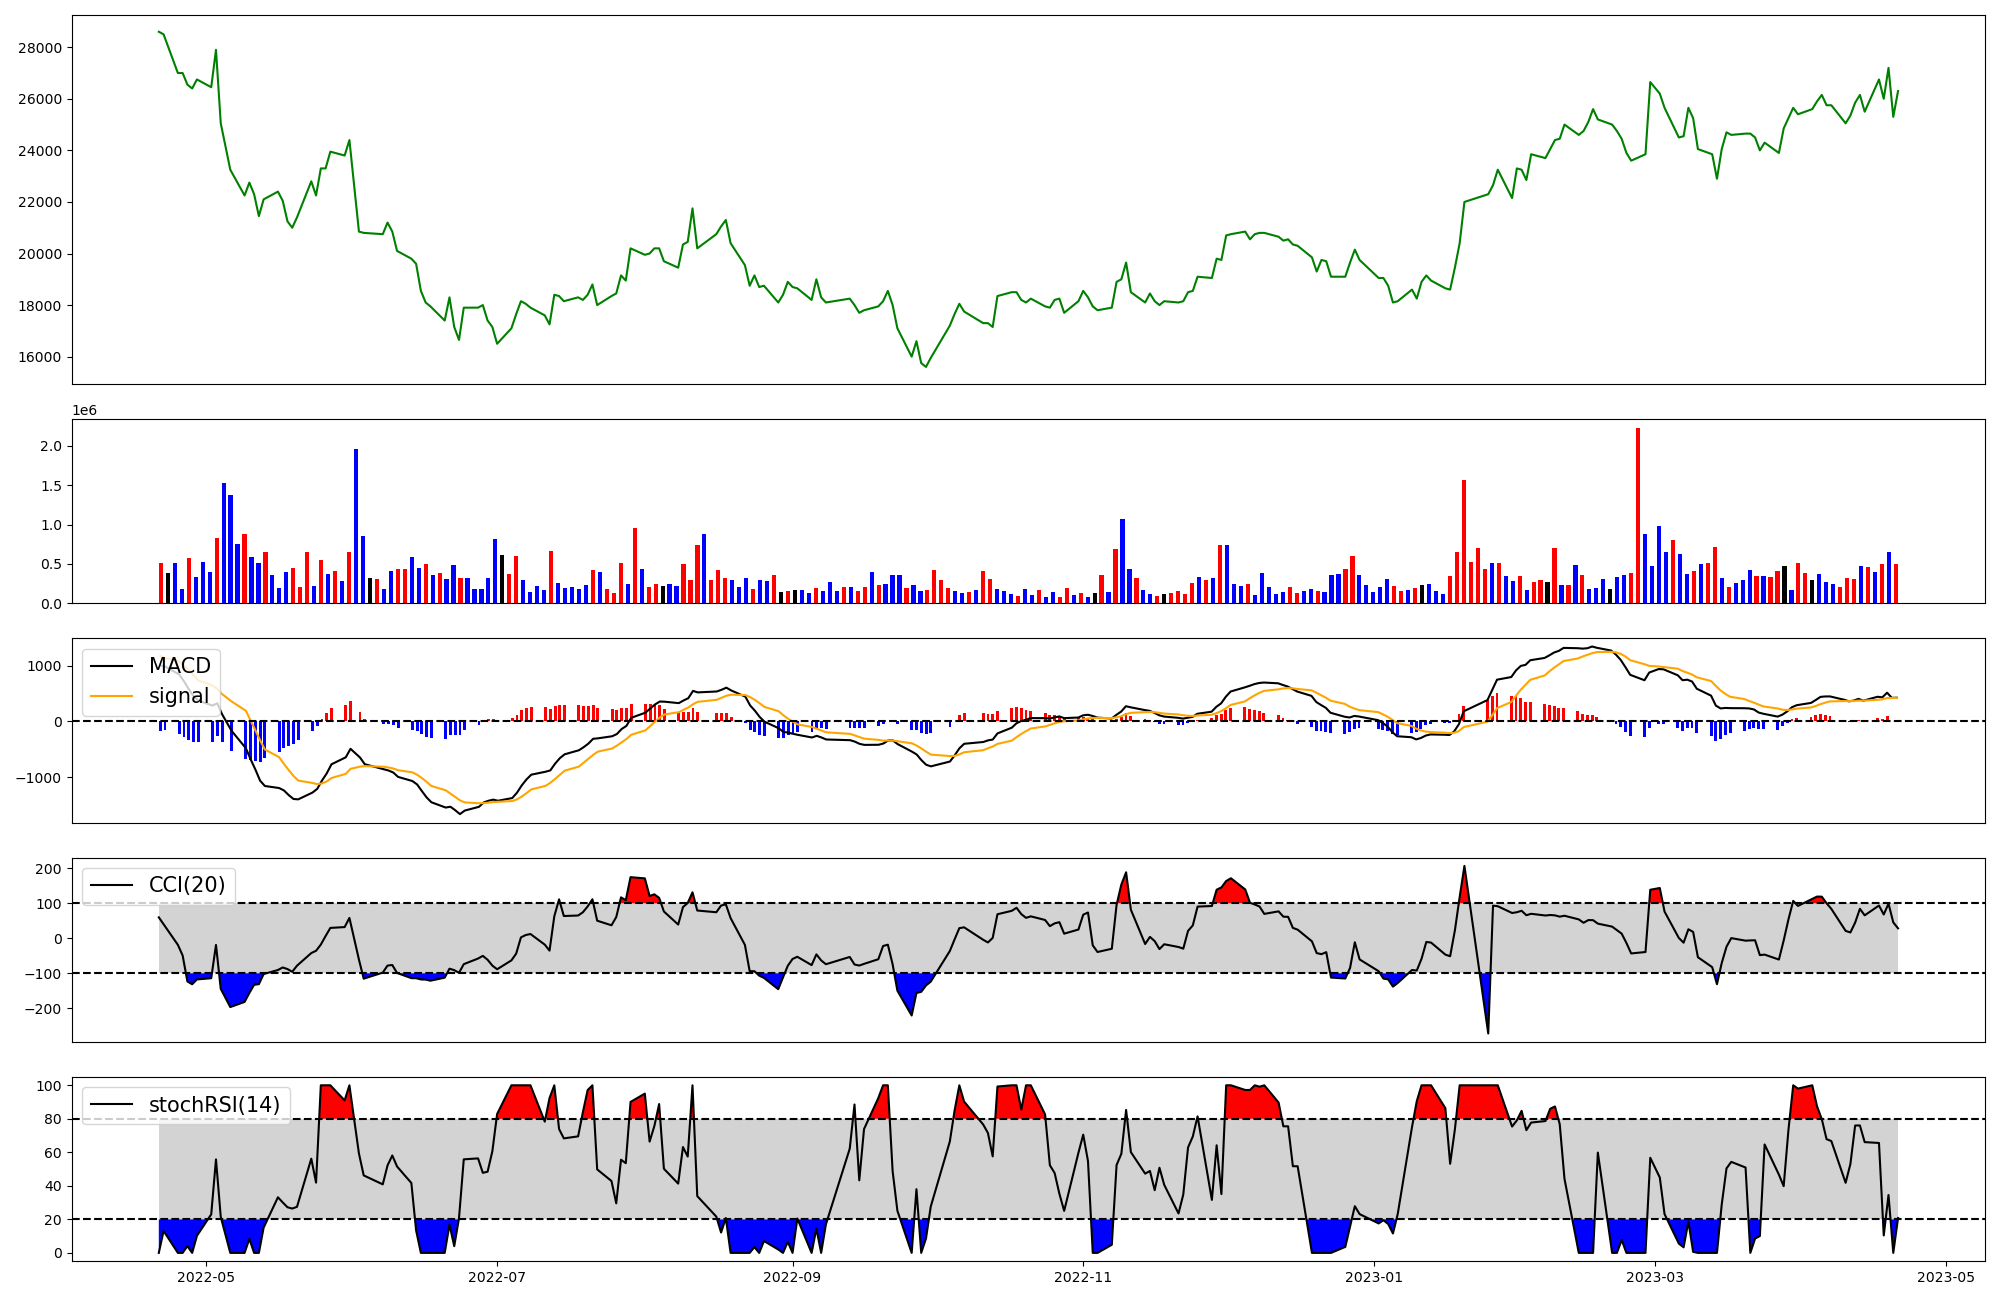This screenshot has height=1300, width=2000.
Task: Click the tallest red volume bar
Action: click(1638, 515)
